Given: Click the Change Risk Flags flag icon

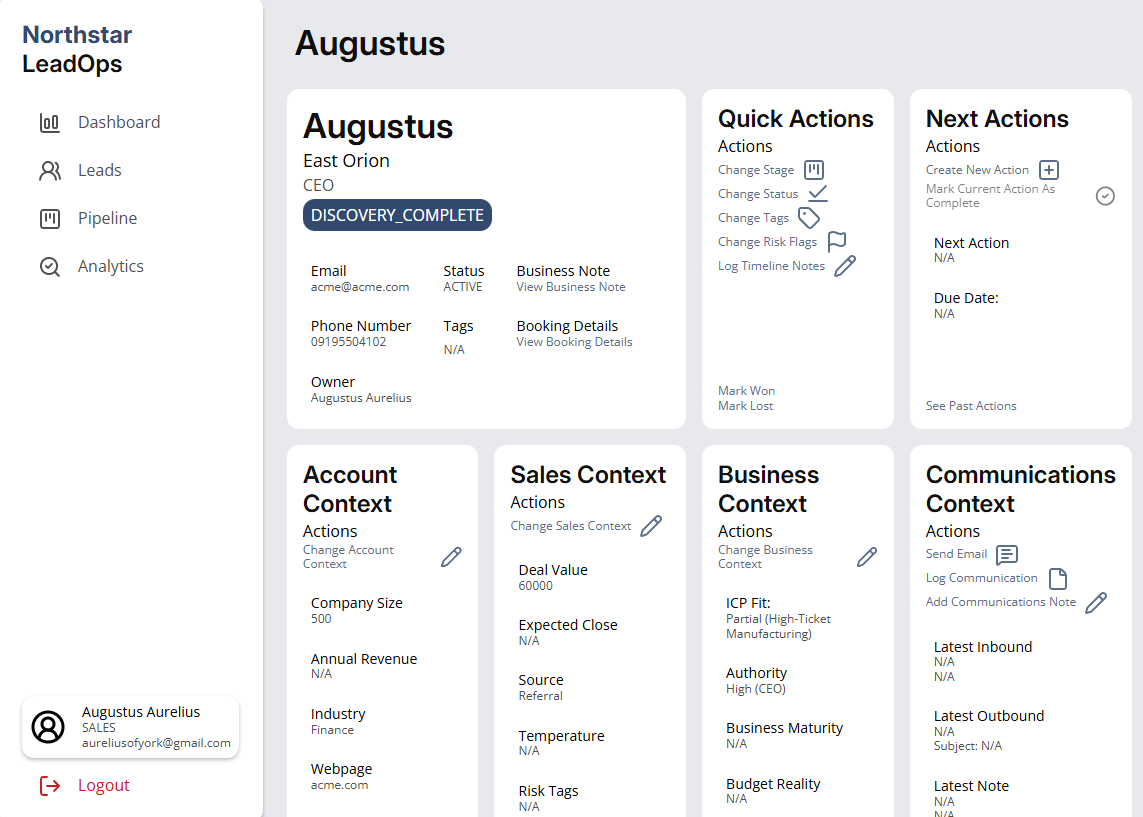Looking at the screenshot, I should [x=837, y=242].
